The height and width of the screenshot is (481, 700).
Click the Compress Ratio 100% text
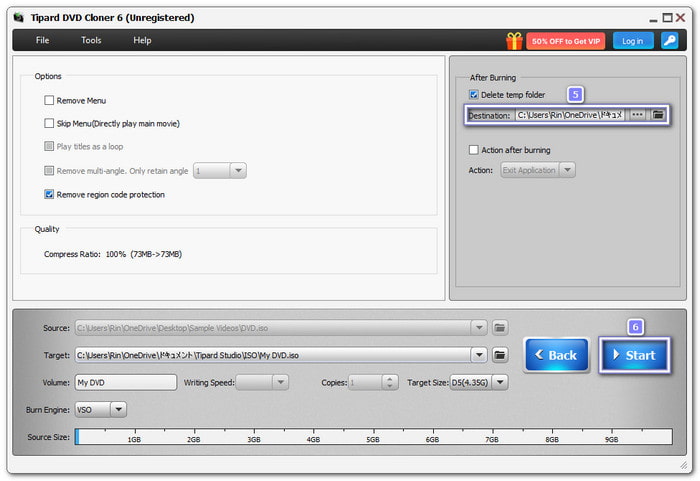click(x=113, y=254)
